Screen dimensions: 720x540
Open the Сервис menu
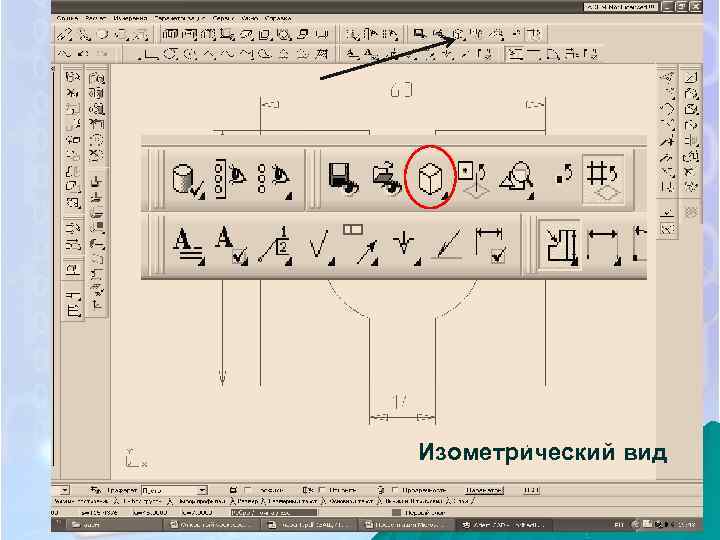coord(223,18)
